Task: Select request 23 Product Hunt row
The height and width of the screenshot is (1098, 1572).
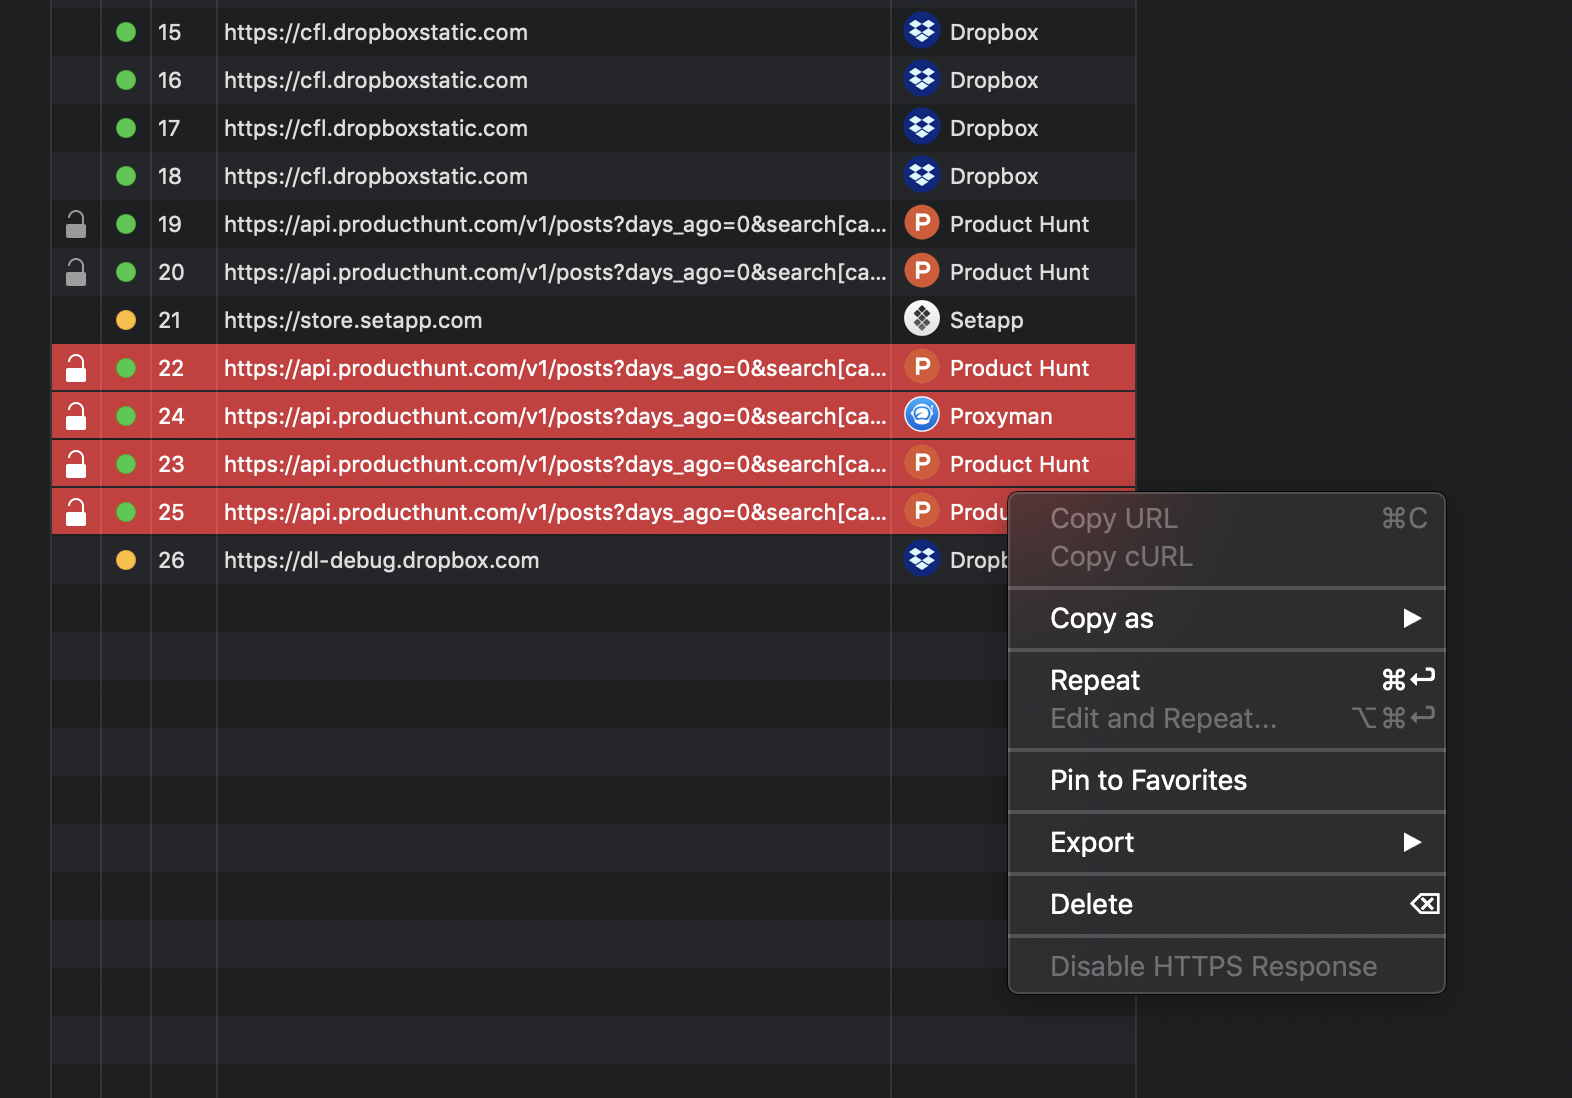Action: click(x=593, y=464)
